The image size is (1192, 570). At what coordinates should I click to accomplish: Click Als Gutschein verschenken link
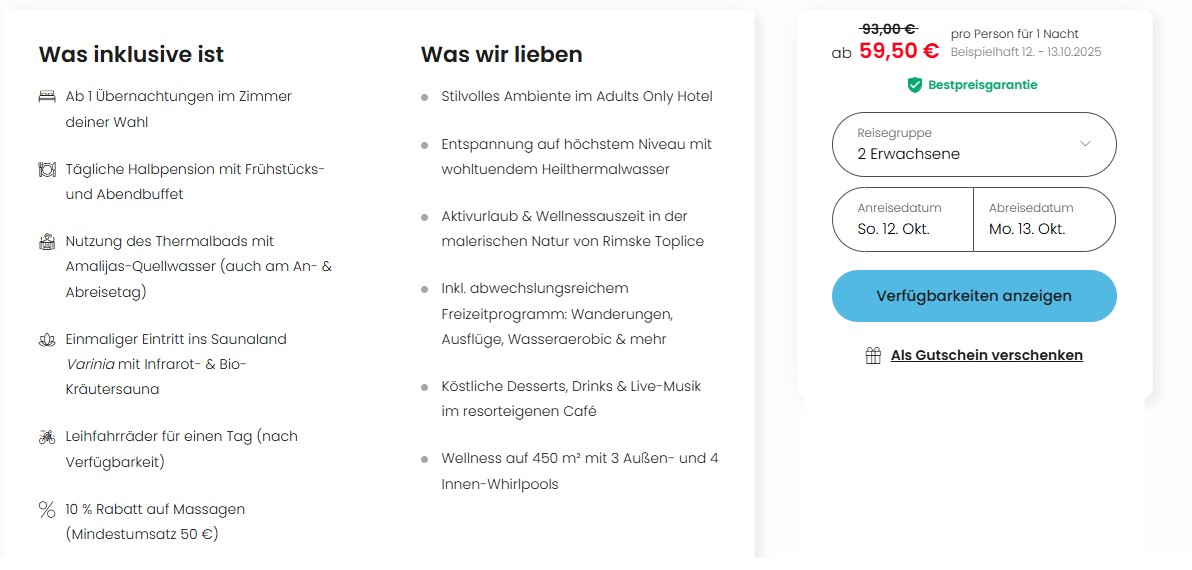pyautogui.click(x=986, y=356)
